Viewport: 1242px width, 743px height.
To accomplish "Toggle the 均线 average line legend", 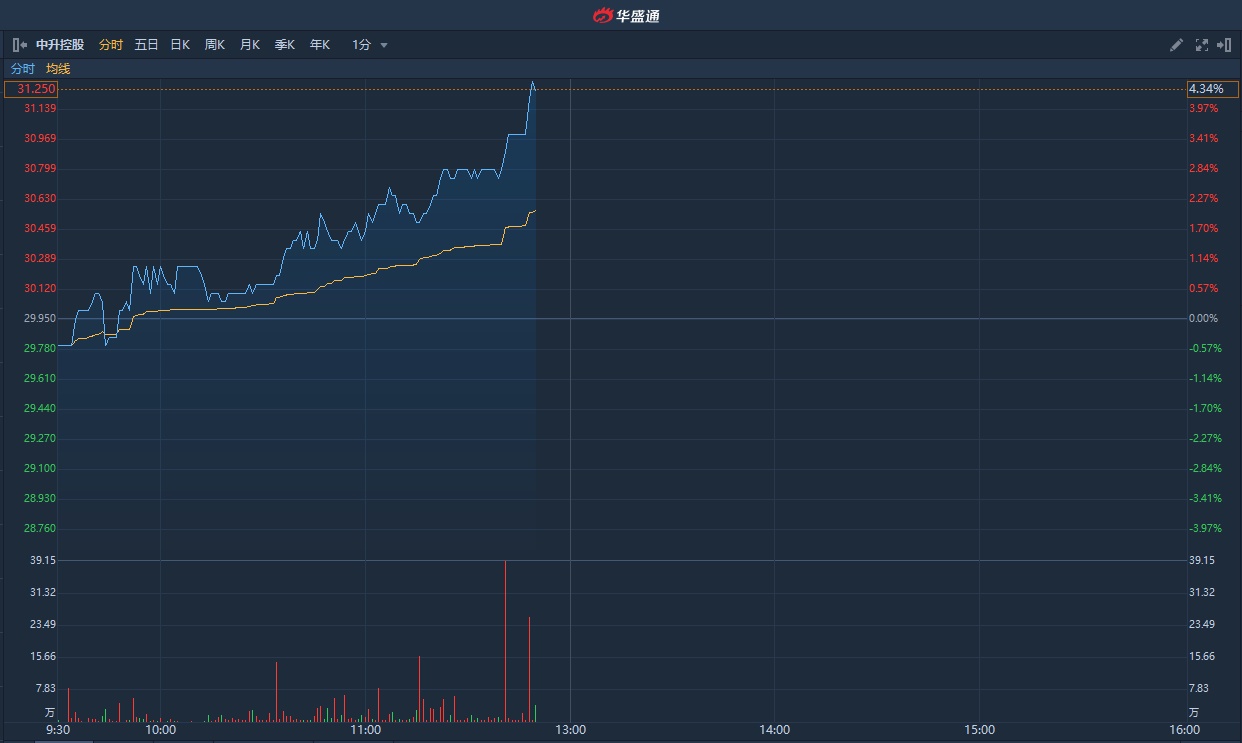I will point(58,69).
